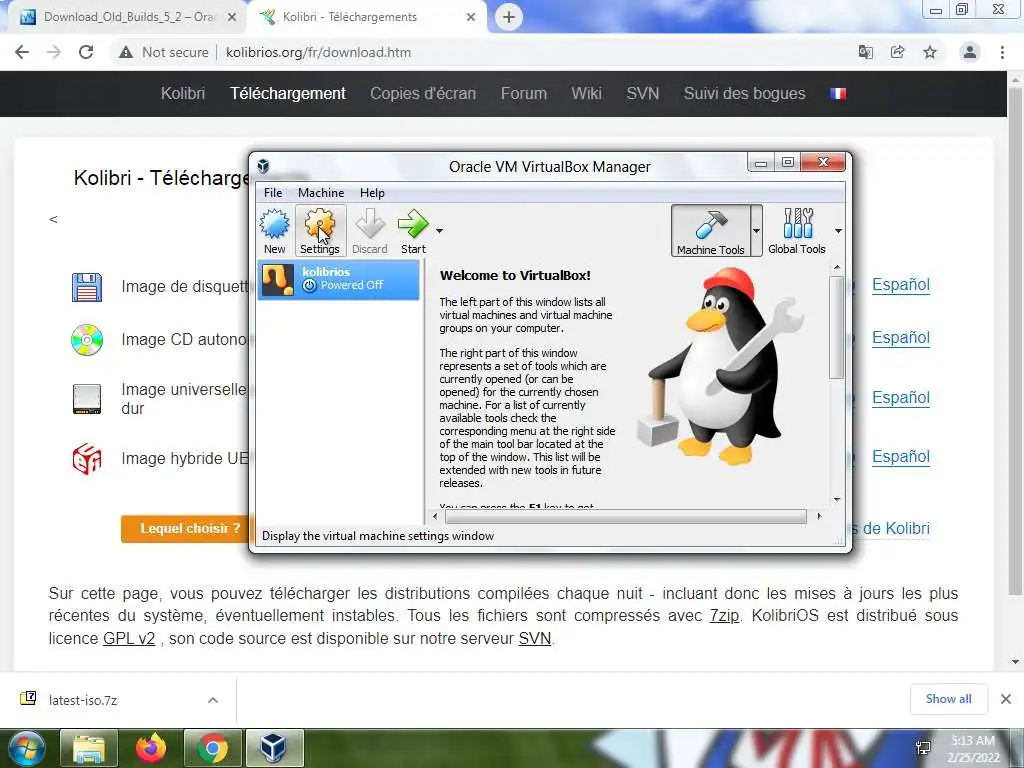Go back with browser back arrow
Image resolution: width=1024 pixels, height=768 pixels.
22,52
